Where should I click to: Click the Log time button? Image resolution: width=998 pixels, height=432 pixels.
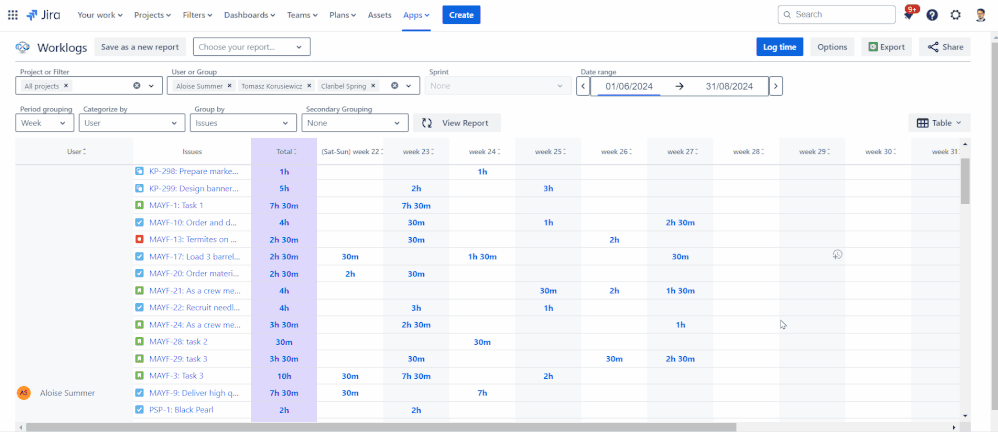pos(780,47)
